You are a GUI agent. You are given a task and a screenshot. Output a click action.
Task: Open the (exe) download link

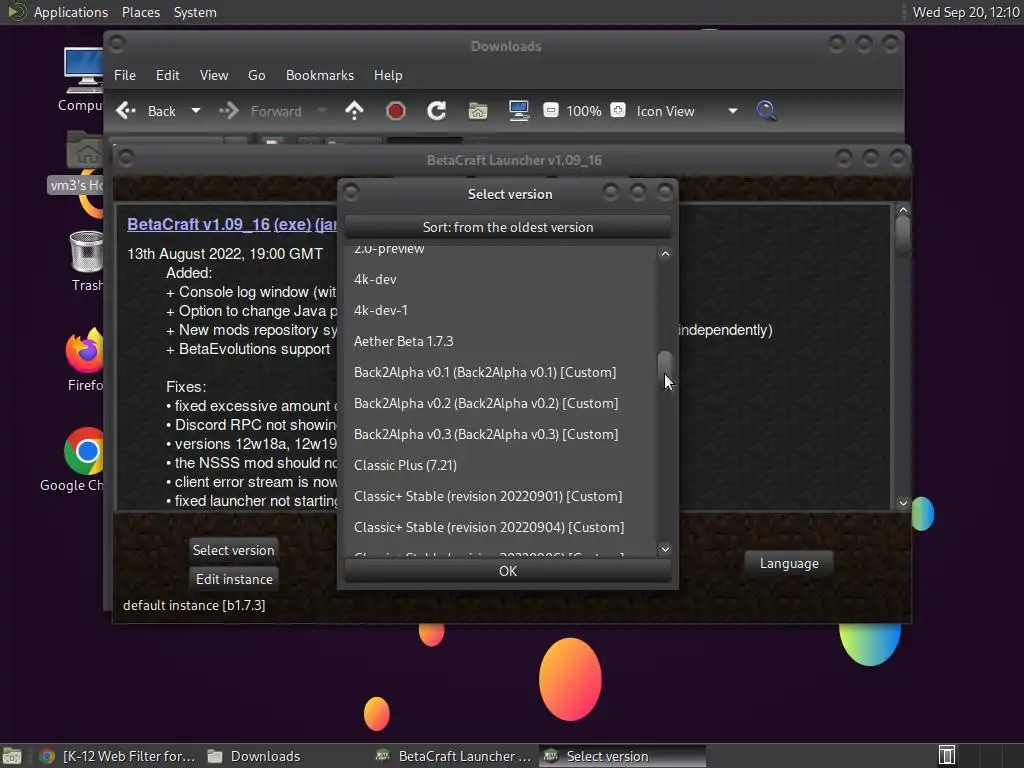pyautogui.click(x=292, y=224)
